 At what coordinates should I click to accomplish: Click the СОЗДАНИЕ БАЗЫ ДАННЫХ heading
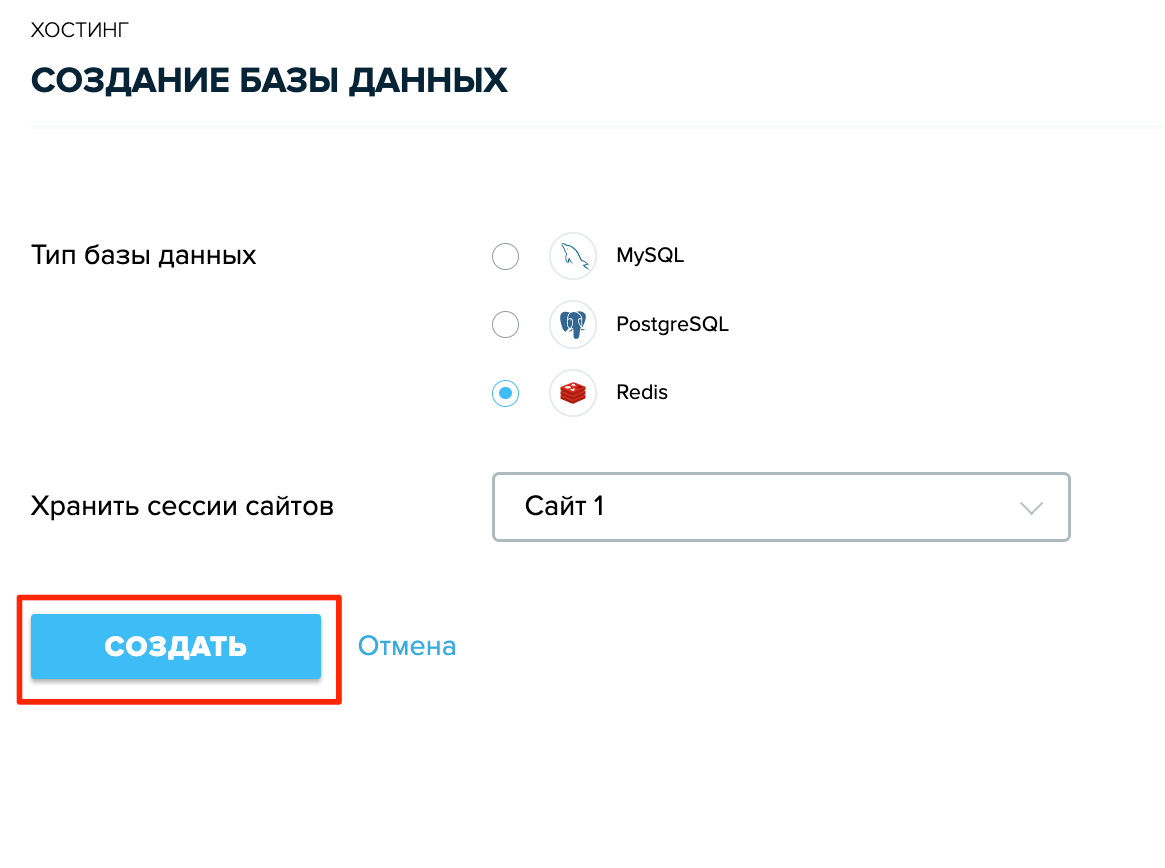[269, 80]
